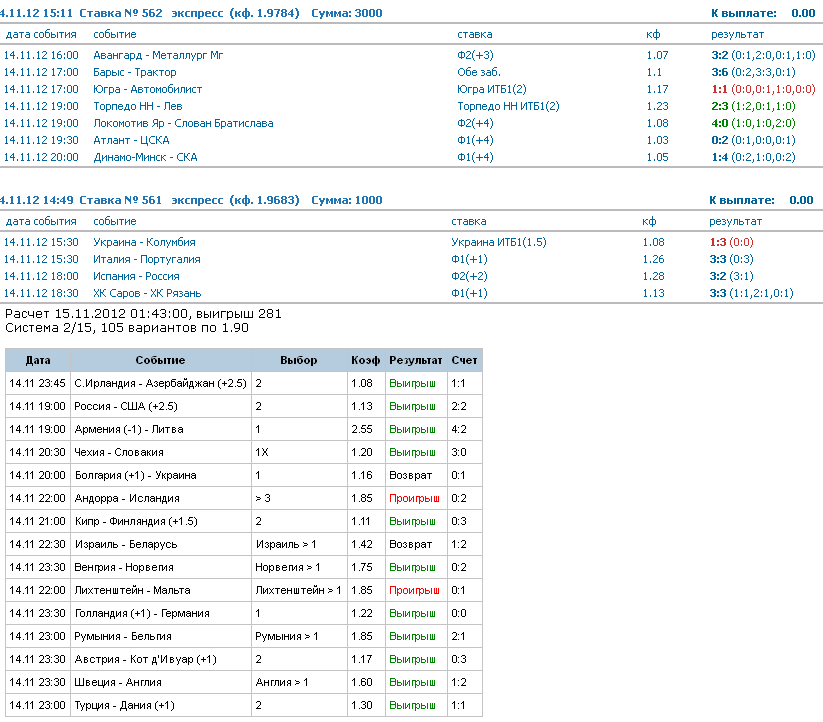Click the 'Торпедо НН - Лев' event
This screenshot has width=823, height=722.
pos(138,106)
